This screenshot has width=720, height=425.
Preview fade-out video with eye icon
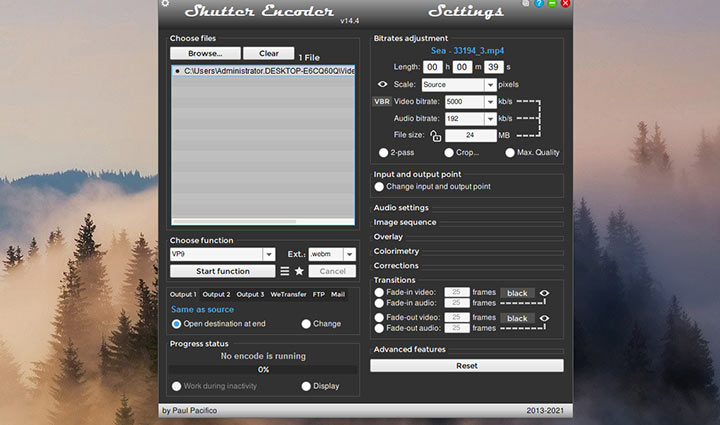(x=544, y=318)
